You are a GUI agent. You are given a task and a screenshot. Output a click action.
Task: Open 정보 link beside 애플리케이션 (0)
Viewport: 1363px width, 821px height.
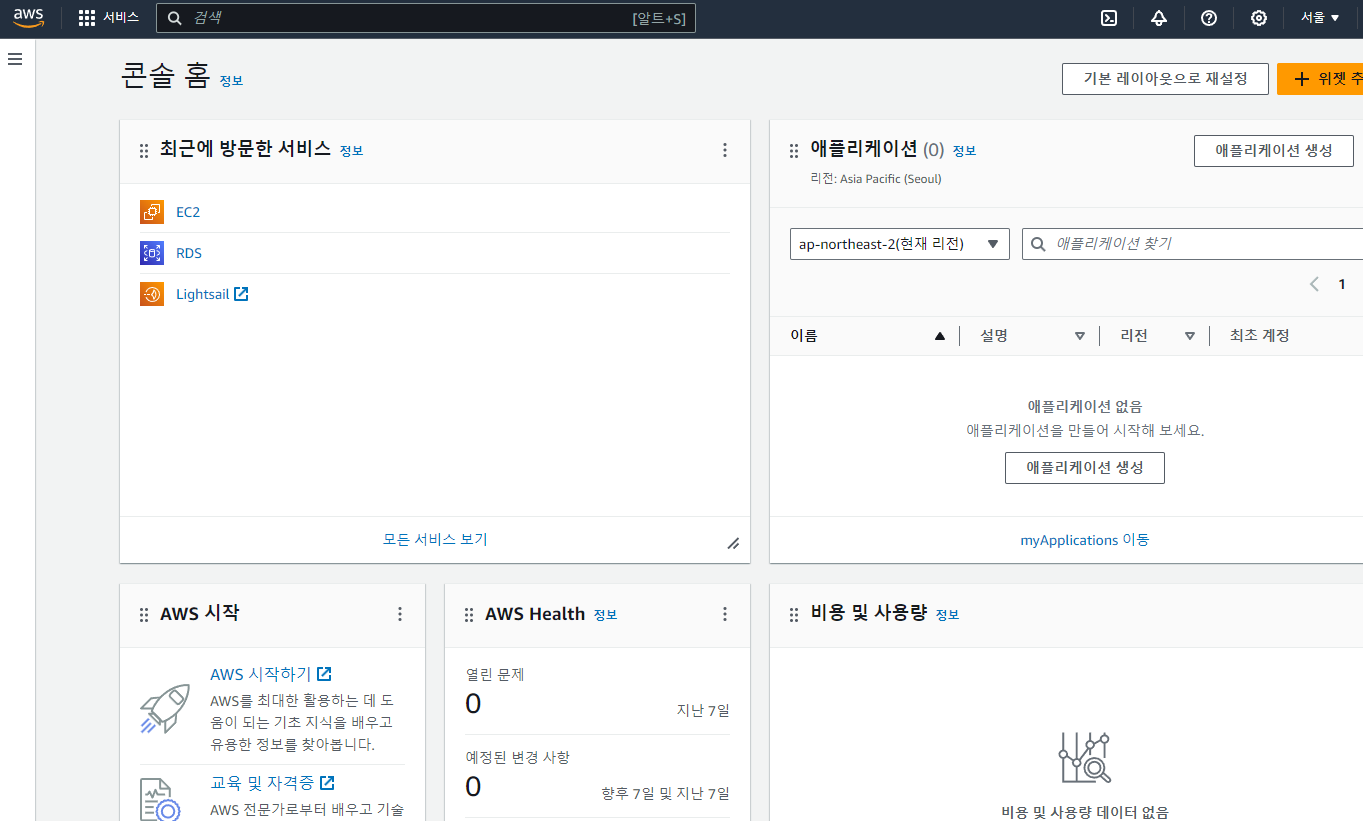pyautogui.click(x=964, y=151)
